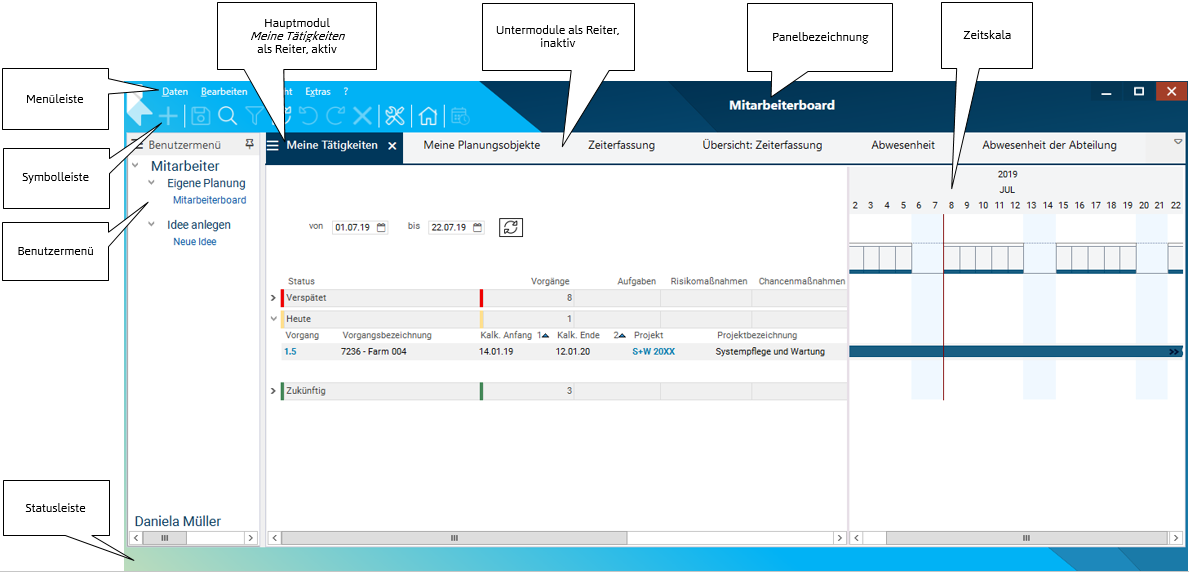
Task: Open the Abwesenheit der Abteilung tab
Action: 1049,145
